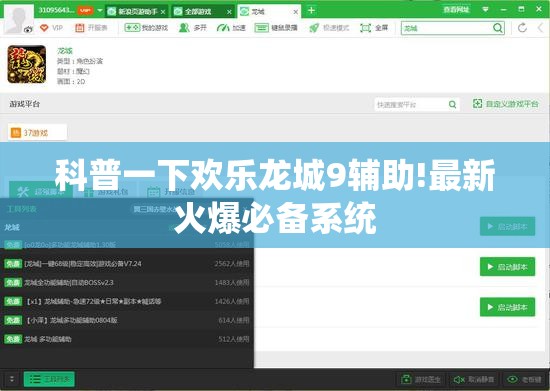This screenshot has height=391, width=550.
Task: Select the 龙城 heading in tool list
Action: tap(12, 228)
